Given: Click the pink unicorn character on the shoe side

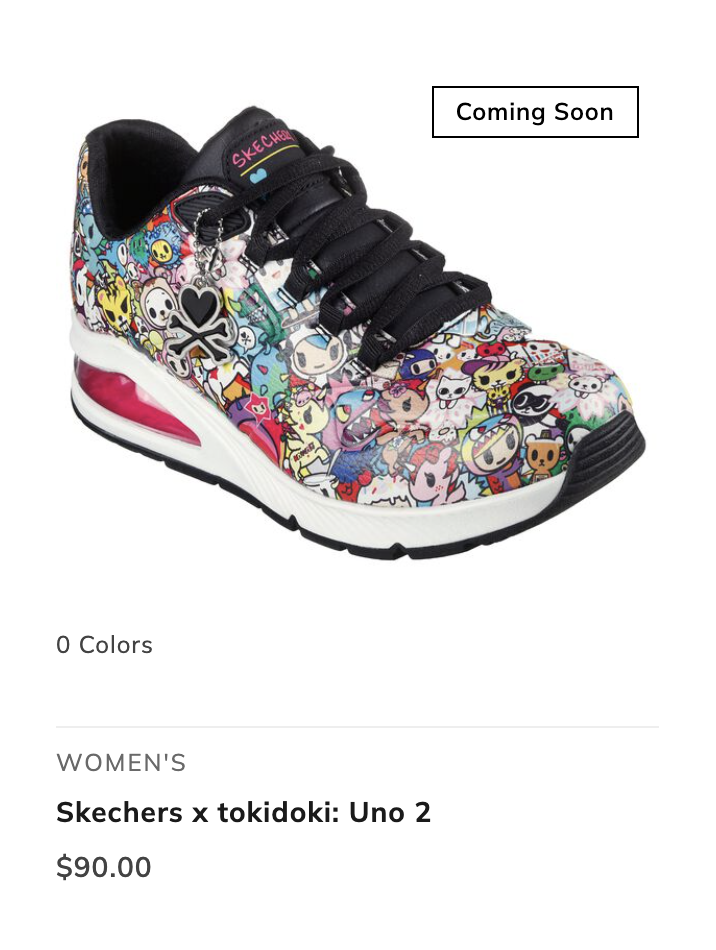Looking at the screenshot, I should 437,474.
